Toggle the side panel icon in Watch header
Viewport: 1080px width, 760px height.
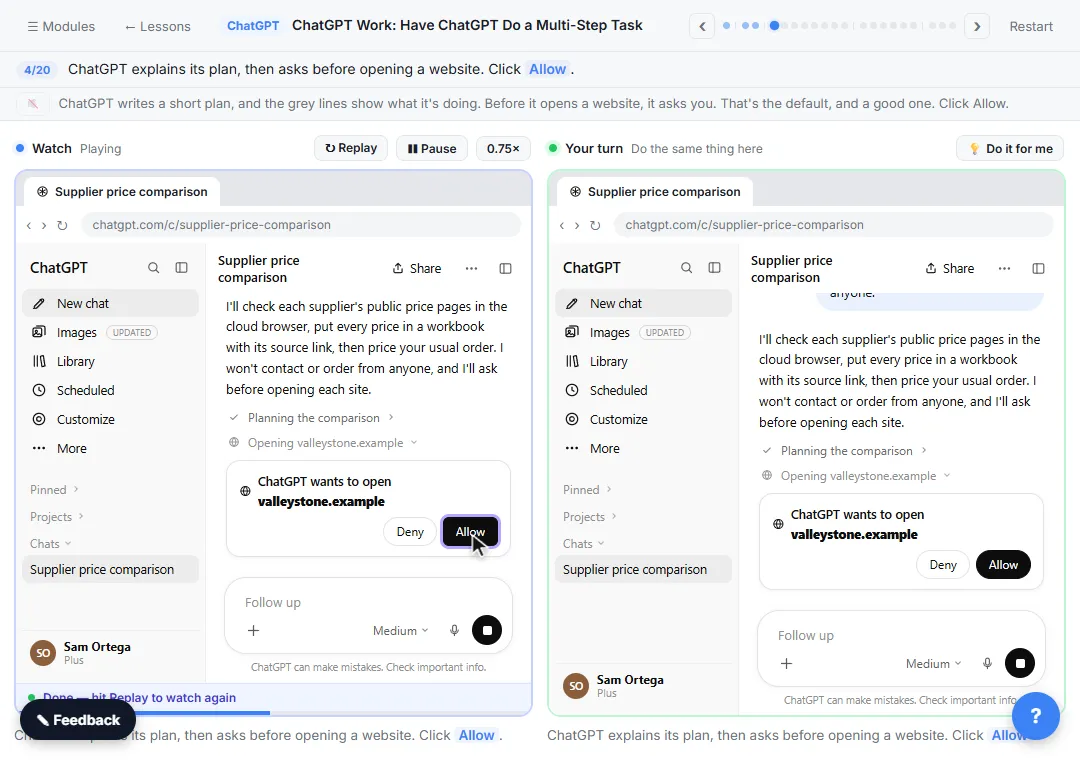click(x=505, y=268)
